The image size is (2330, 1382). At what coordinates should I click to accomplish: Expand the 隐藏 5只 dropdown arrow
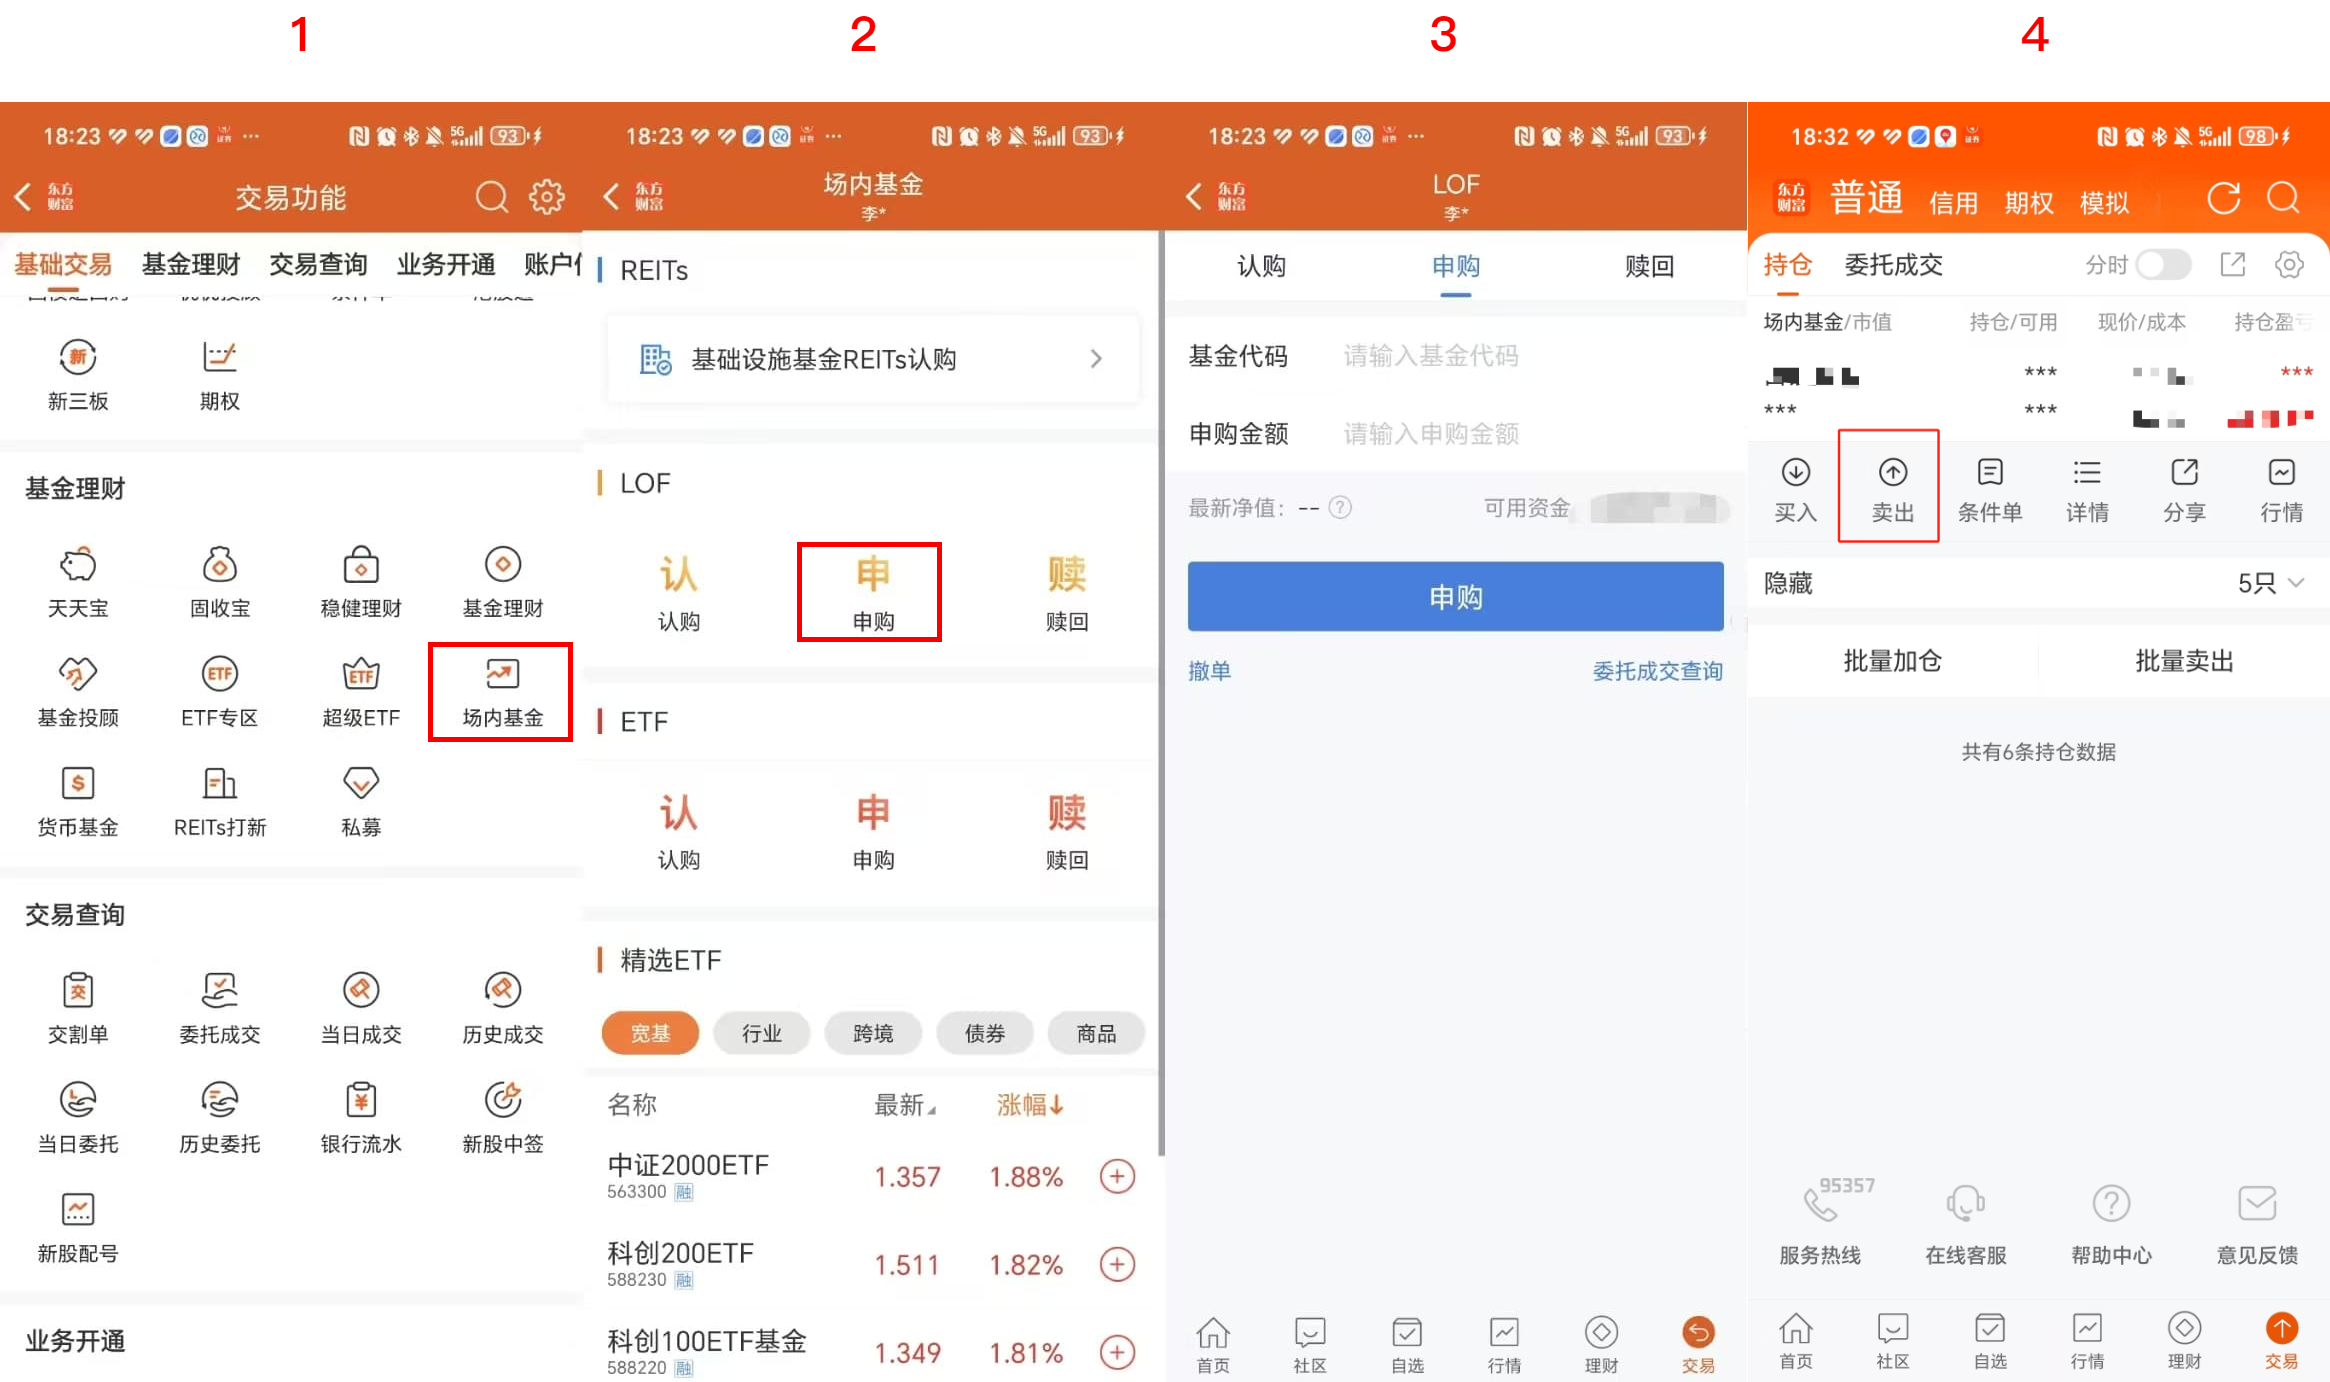(2296, 583)
